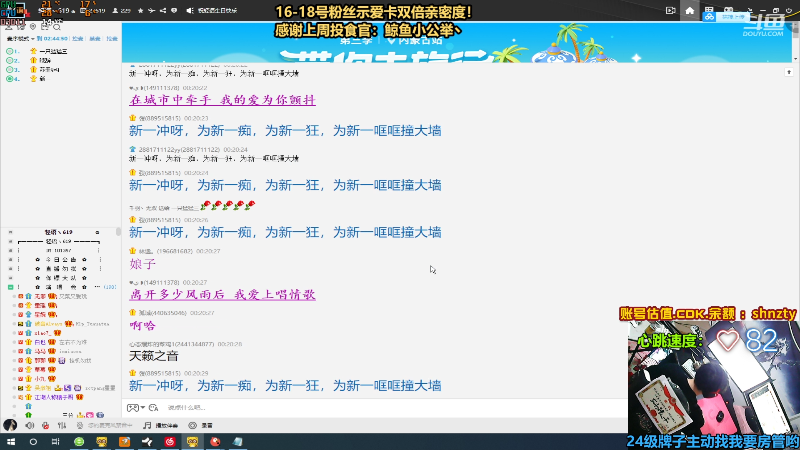Click the airplane icon beside the star

(x=152, y=11)
